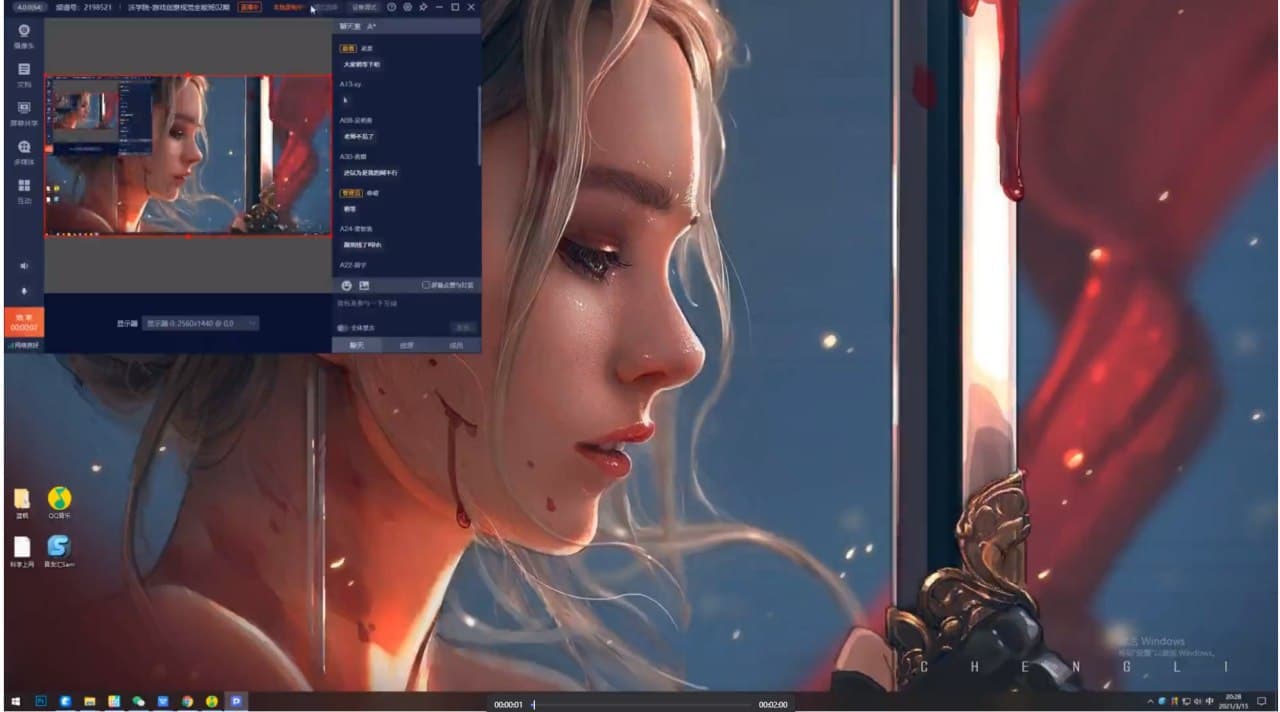Screen dimensions: 1280x712
Task: Click the video progress bar at the bottom
Action: click(642, 704)
